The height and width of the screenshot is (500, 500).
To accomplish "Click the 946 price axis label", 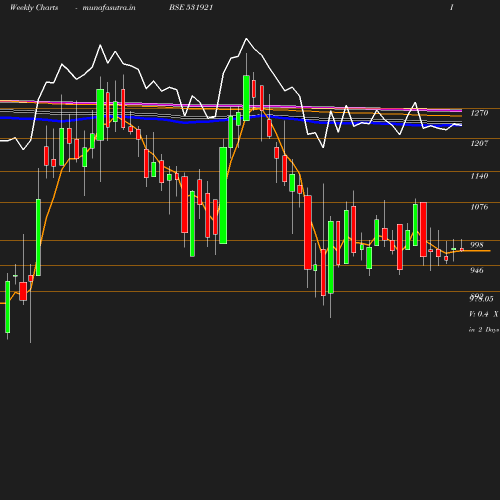I will (477, 270).
